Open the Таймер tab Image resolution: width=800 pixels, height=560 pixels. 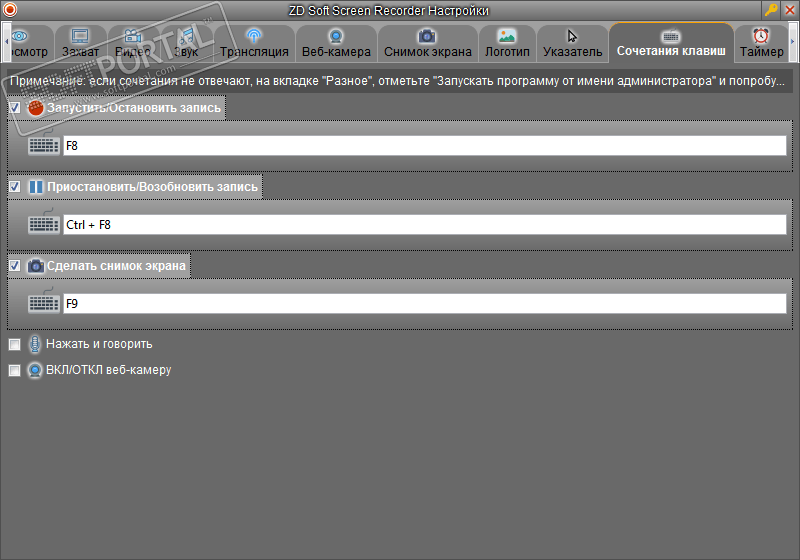pyautogui.click(x=761, y=43)
